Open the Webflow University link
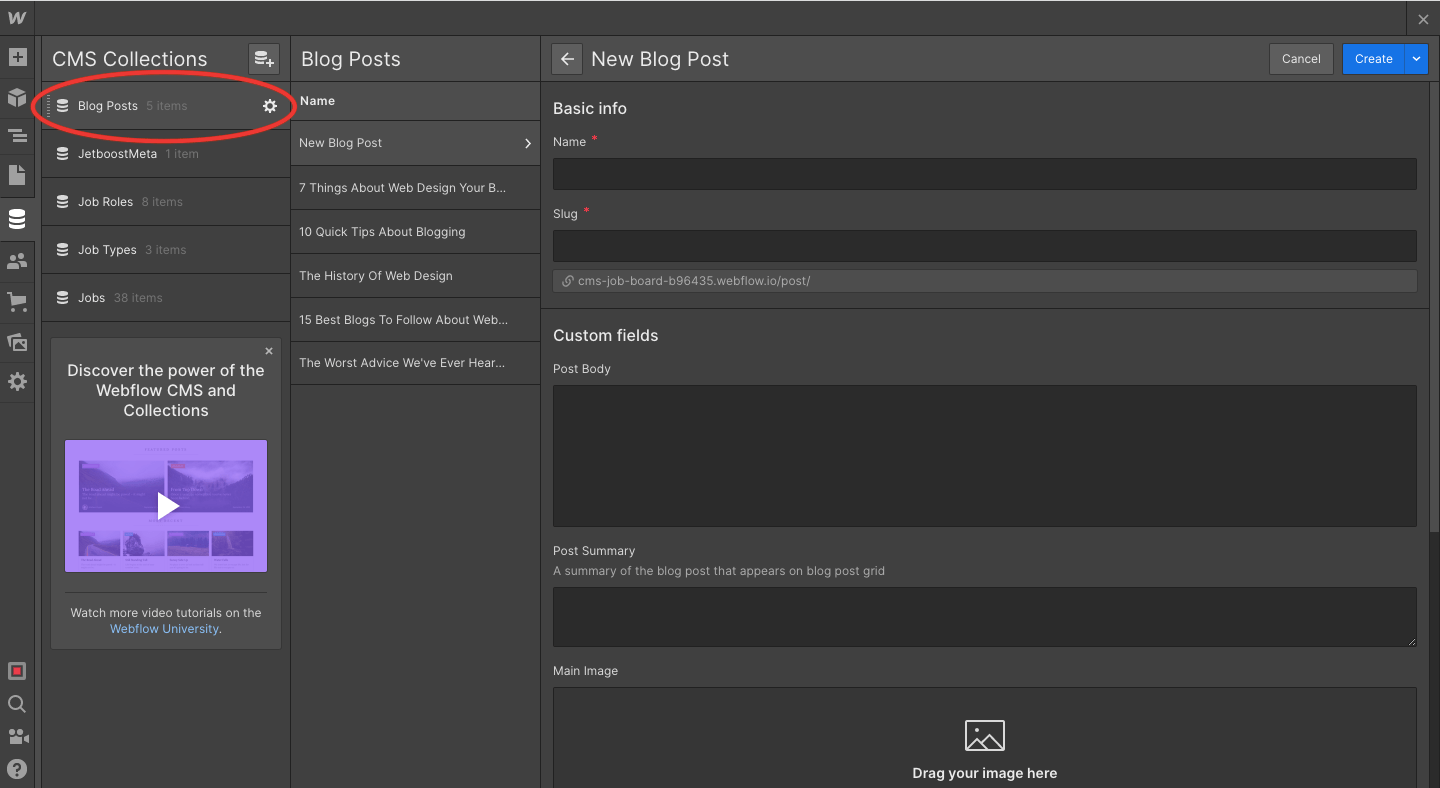This screenshot has width=1440, height=788. (164, 629)
